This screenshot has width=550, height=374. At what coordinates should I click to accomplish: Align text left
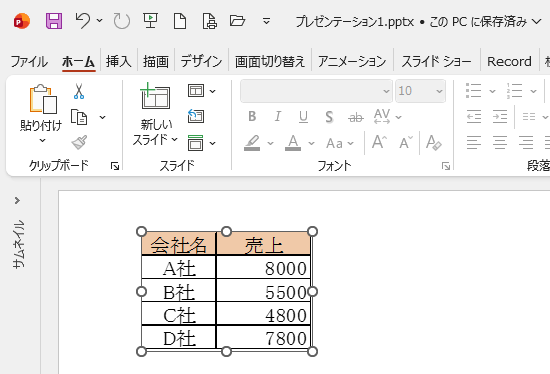pyautogui.click(x=474, y=142)
